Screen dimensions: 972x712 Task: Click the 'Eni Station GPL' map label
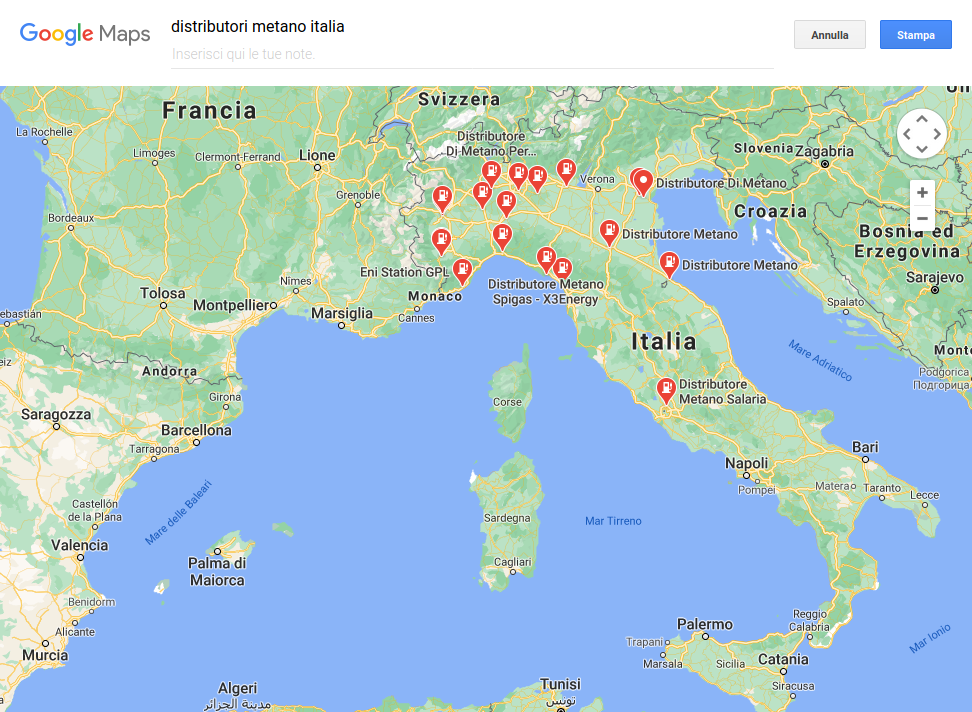404,272
